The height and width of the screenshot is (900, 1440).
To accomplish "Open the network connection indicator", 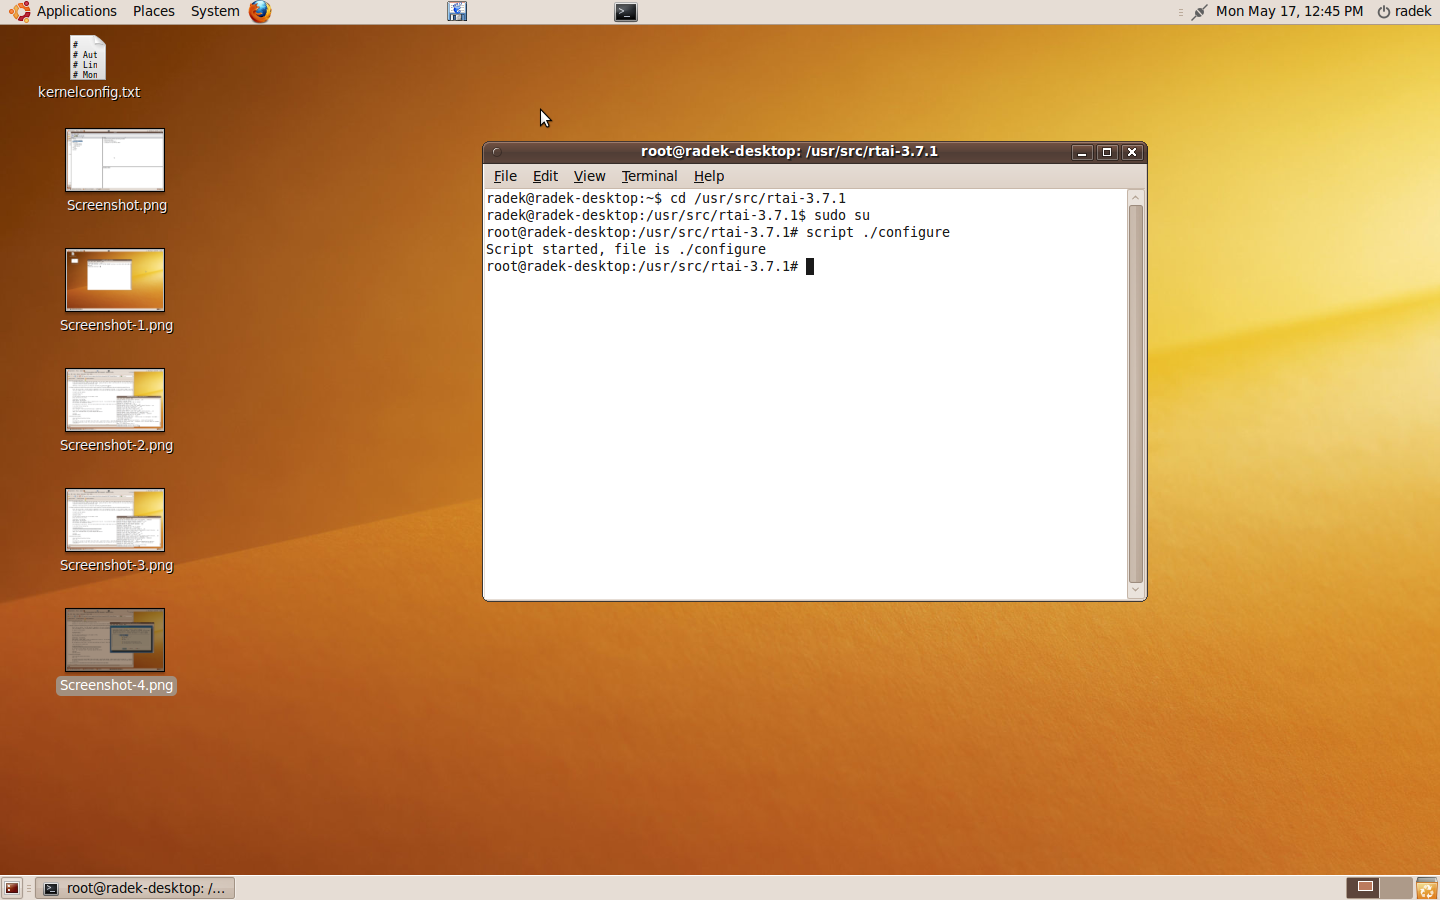I will (x=1199, y=12).
